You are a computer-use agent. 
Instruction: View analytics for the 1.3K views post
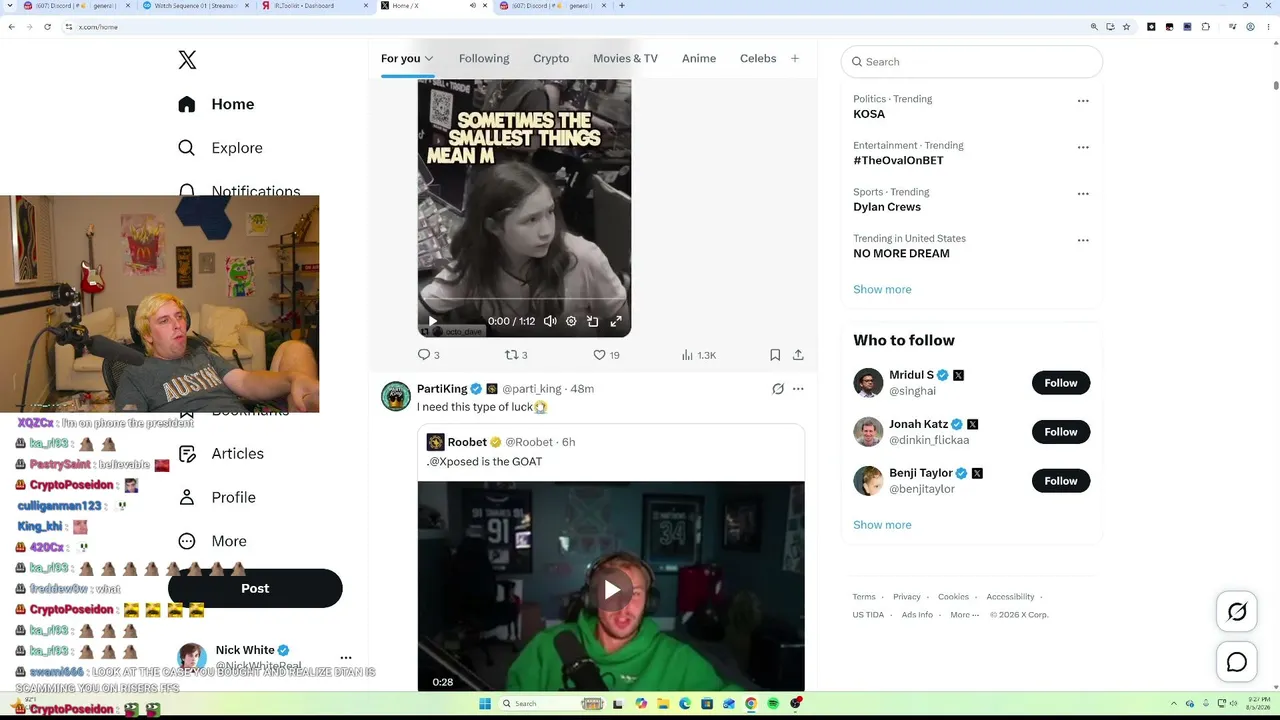tap(698, 355)
